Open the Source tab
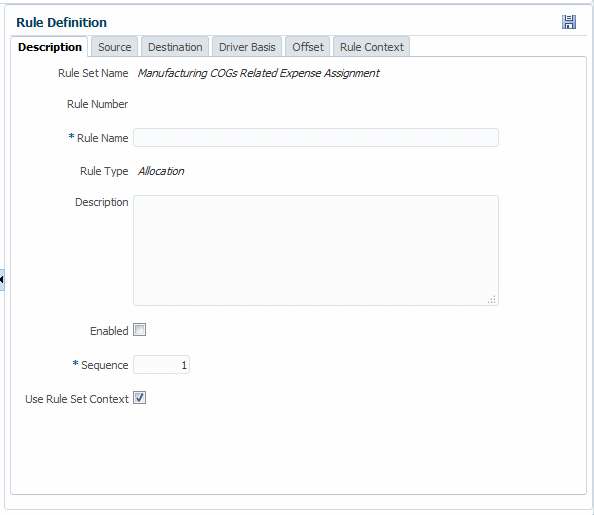 (114, 47)
